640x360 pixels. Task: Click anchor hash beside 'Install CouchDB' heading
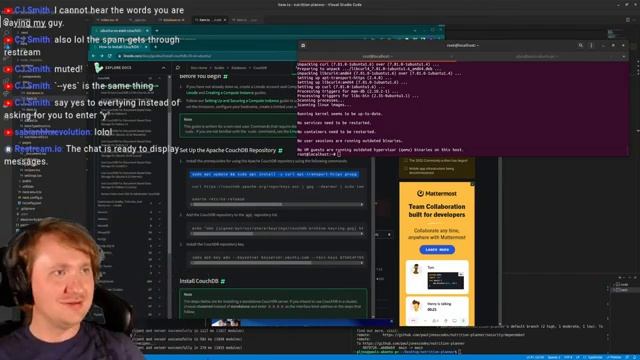click(x=223, y=281)
